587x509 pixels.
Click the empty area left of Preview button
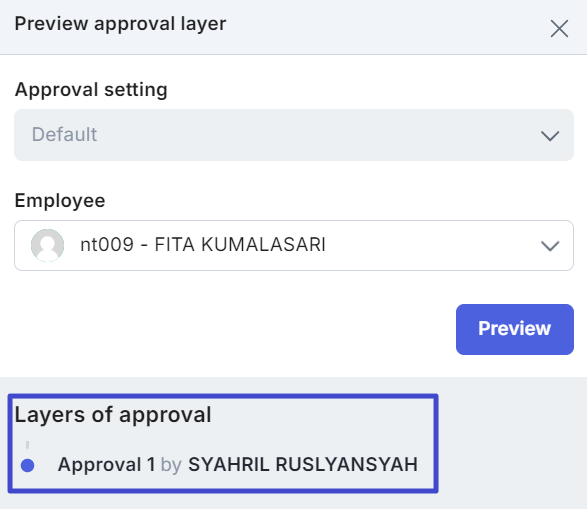[x=232, y=329]
